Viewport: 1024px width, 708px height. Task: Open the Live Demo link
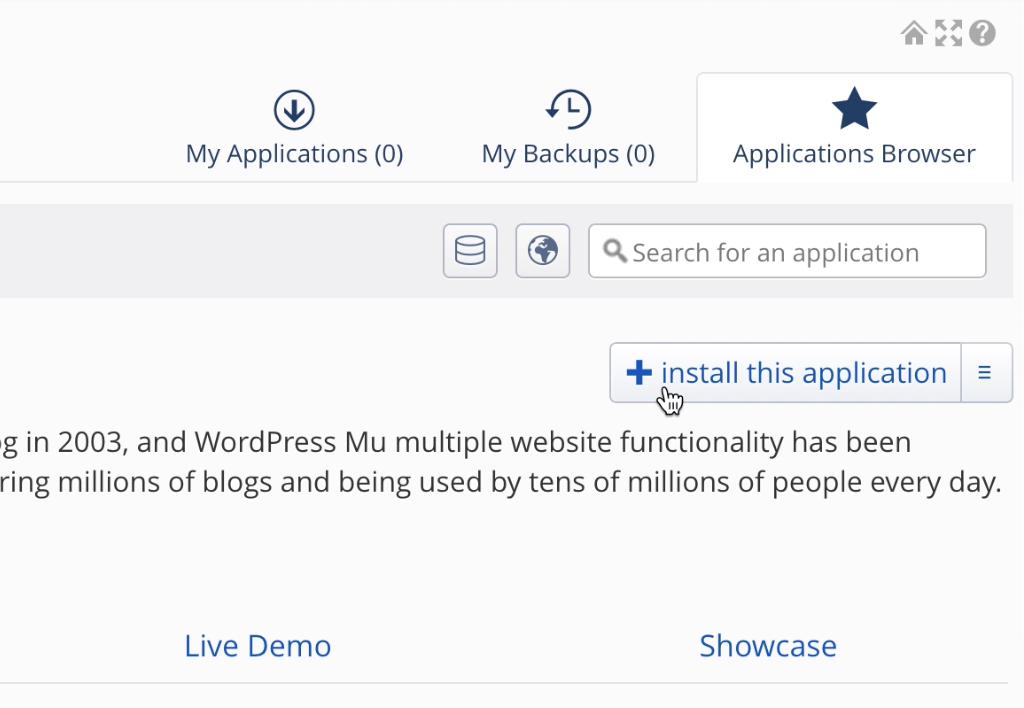(x=258, y=645)
